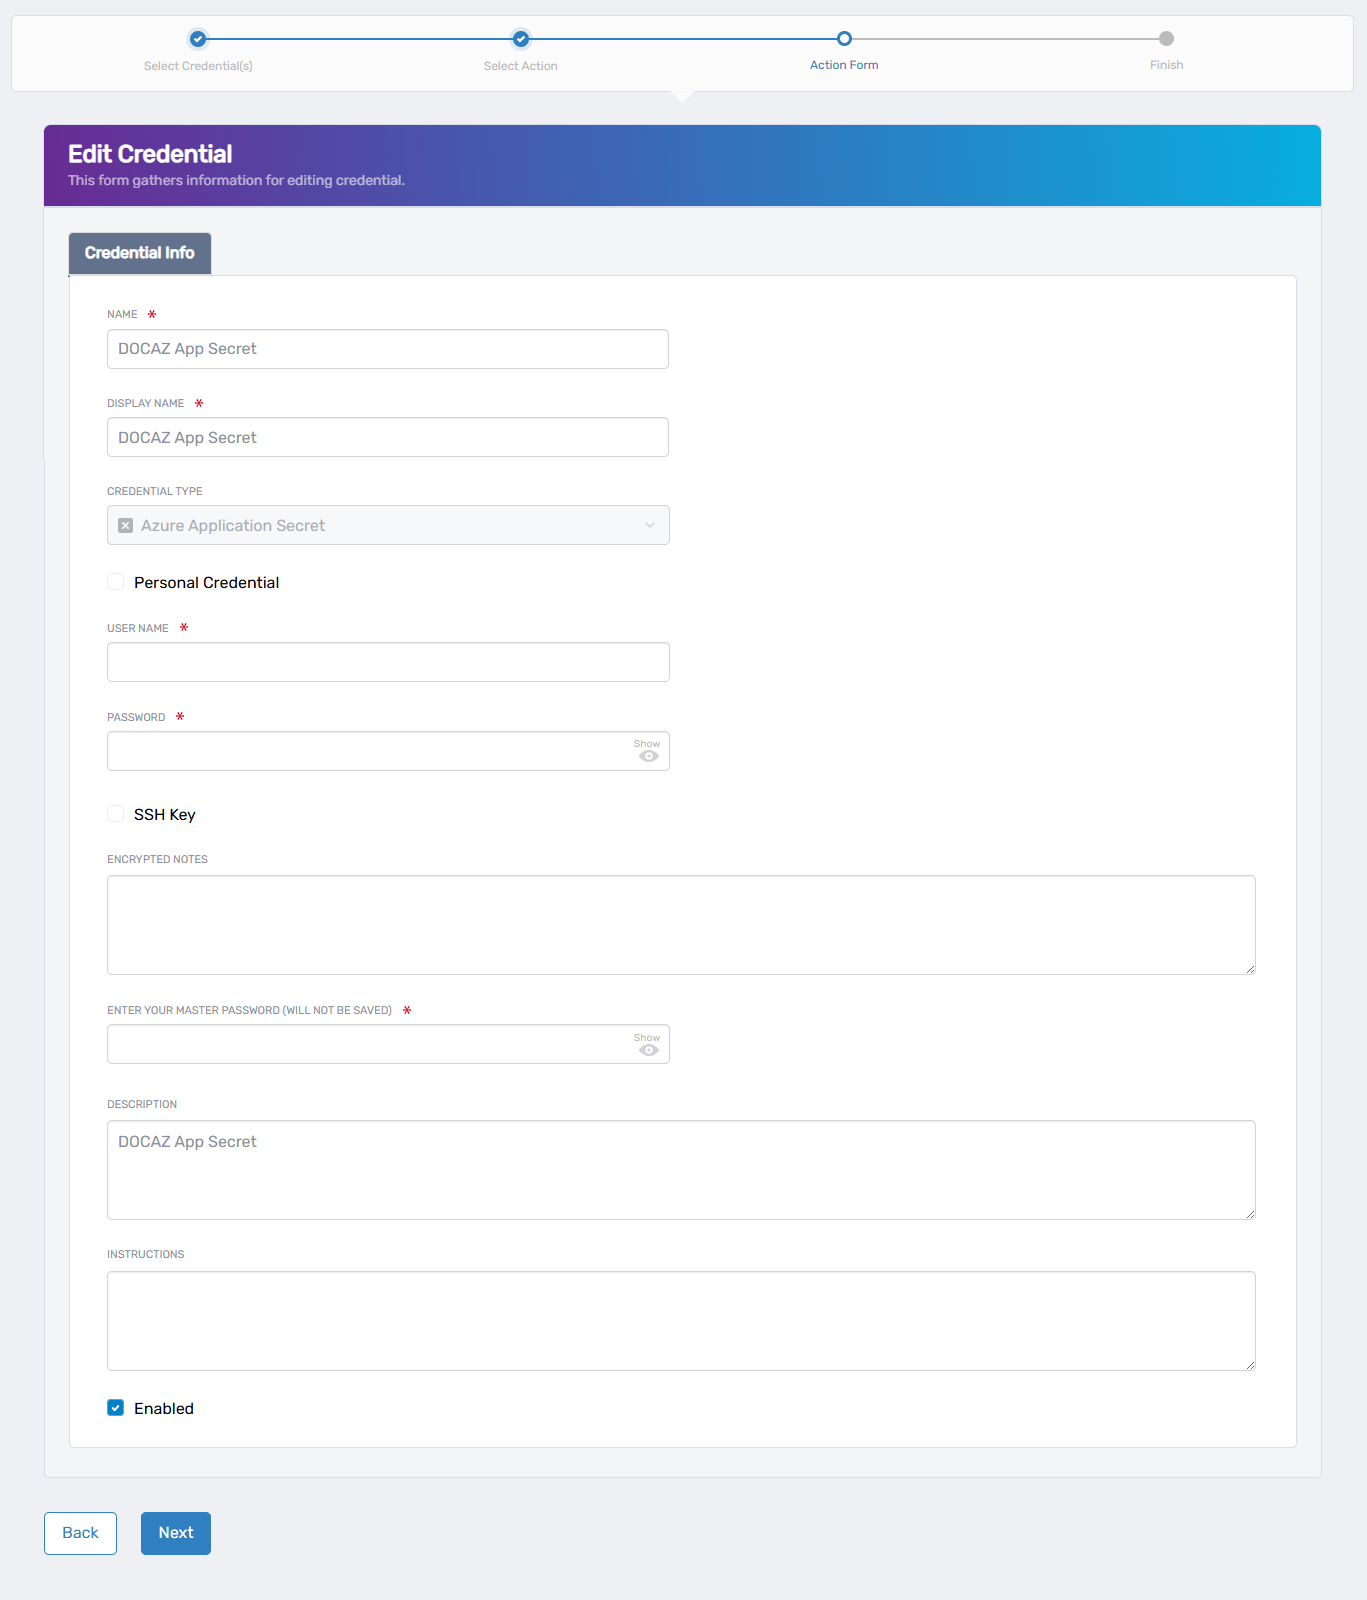
Task: Switch to the Credential Info tab
Action: [139, 253]
